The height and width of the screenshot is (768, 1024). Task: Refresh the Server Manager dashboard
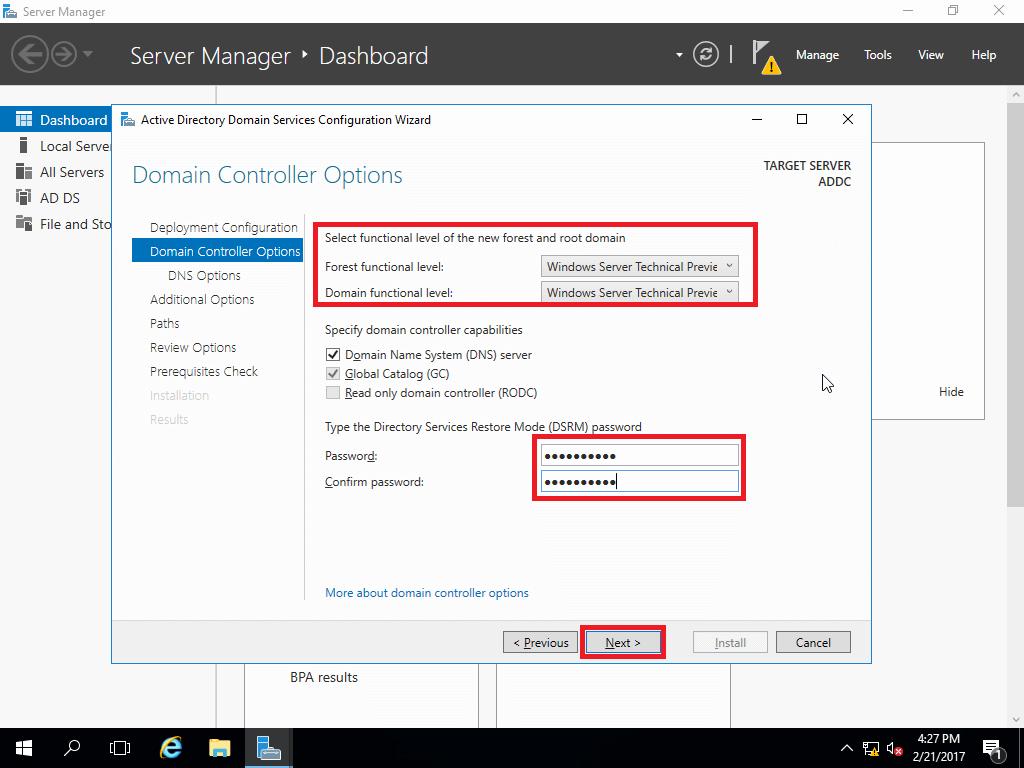click(x=706, y=54)
